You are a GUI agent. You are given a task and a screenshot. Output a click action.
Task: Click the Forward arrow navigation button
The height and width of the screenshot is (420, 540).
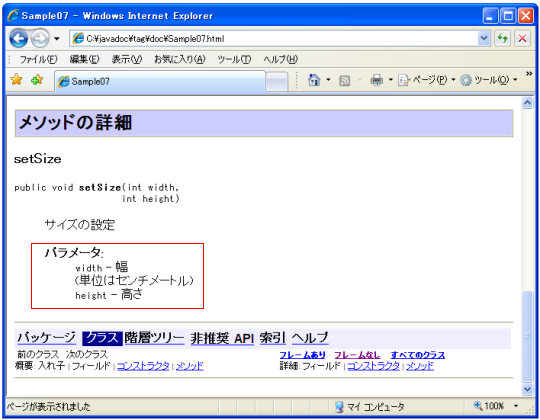pos(40,39)
